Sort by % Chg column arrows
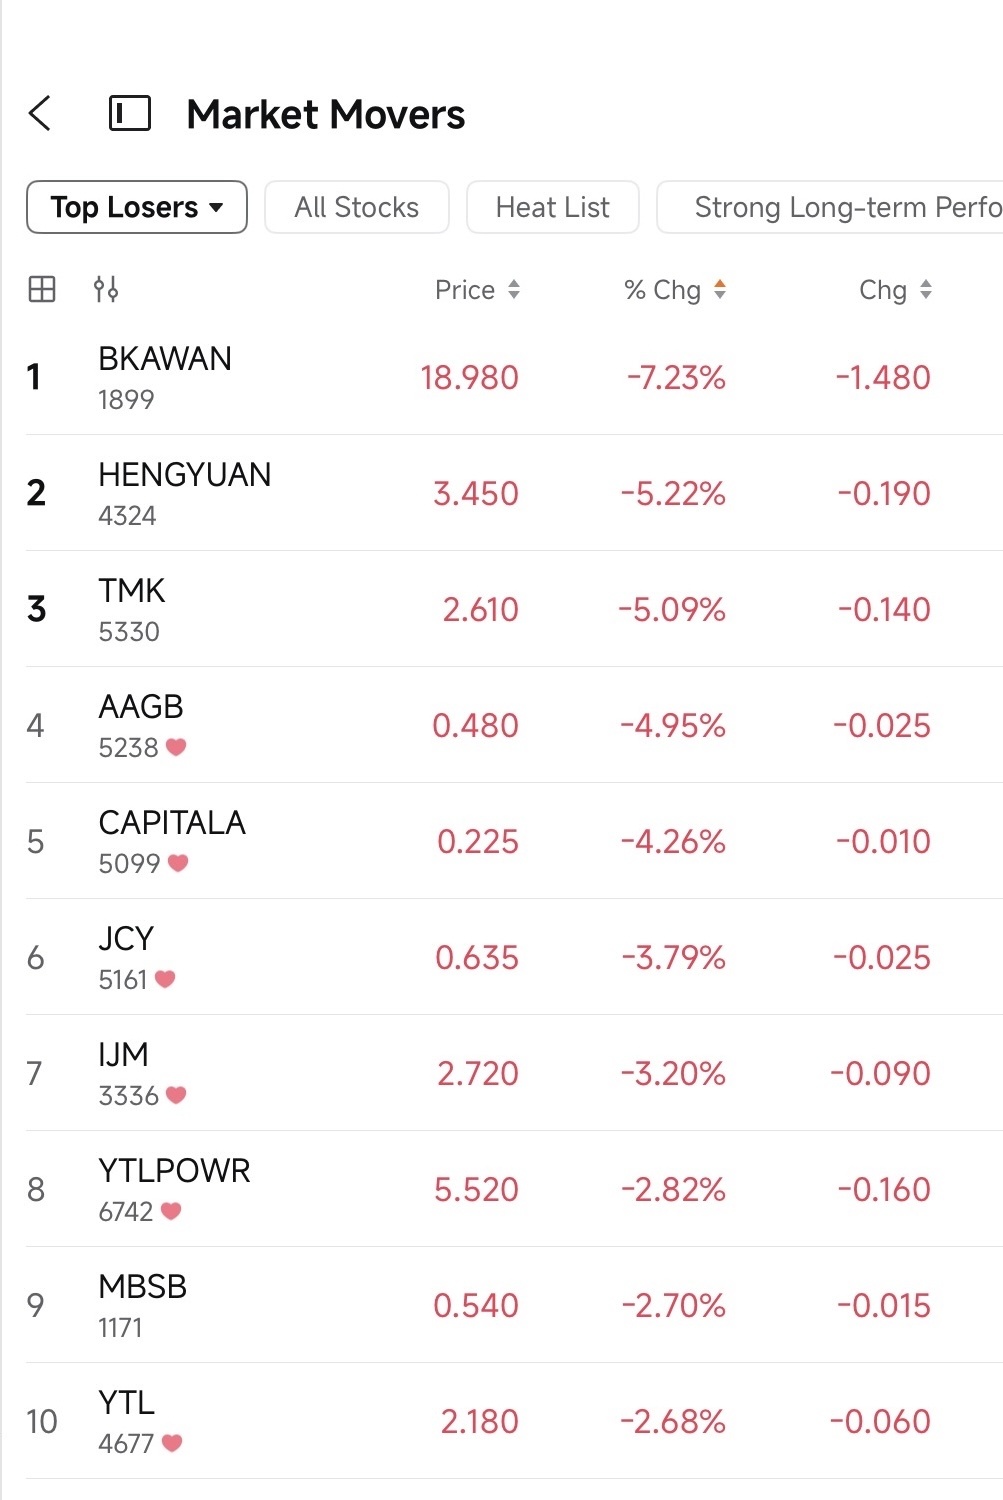 coord(675,290)
